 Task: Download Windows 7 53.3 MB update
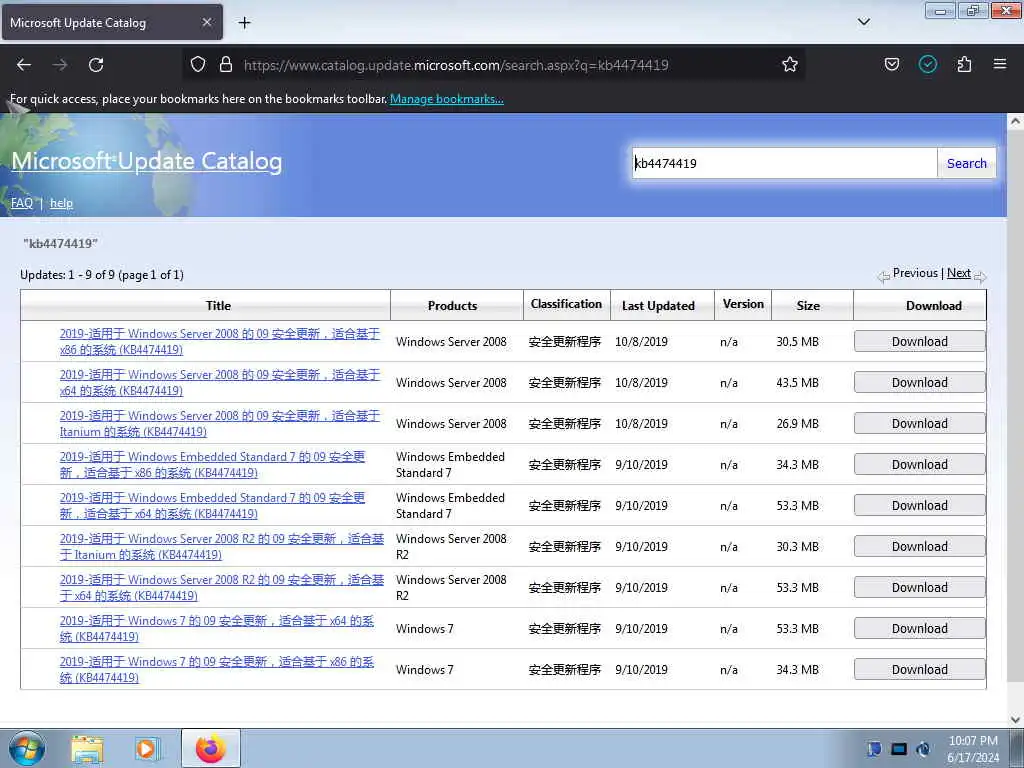click(920, 628)
